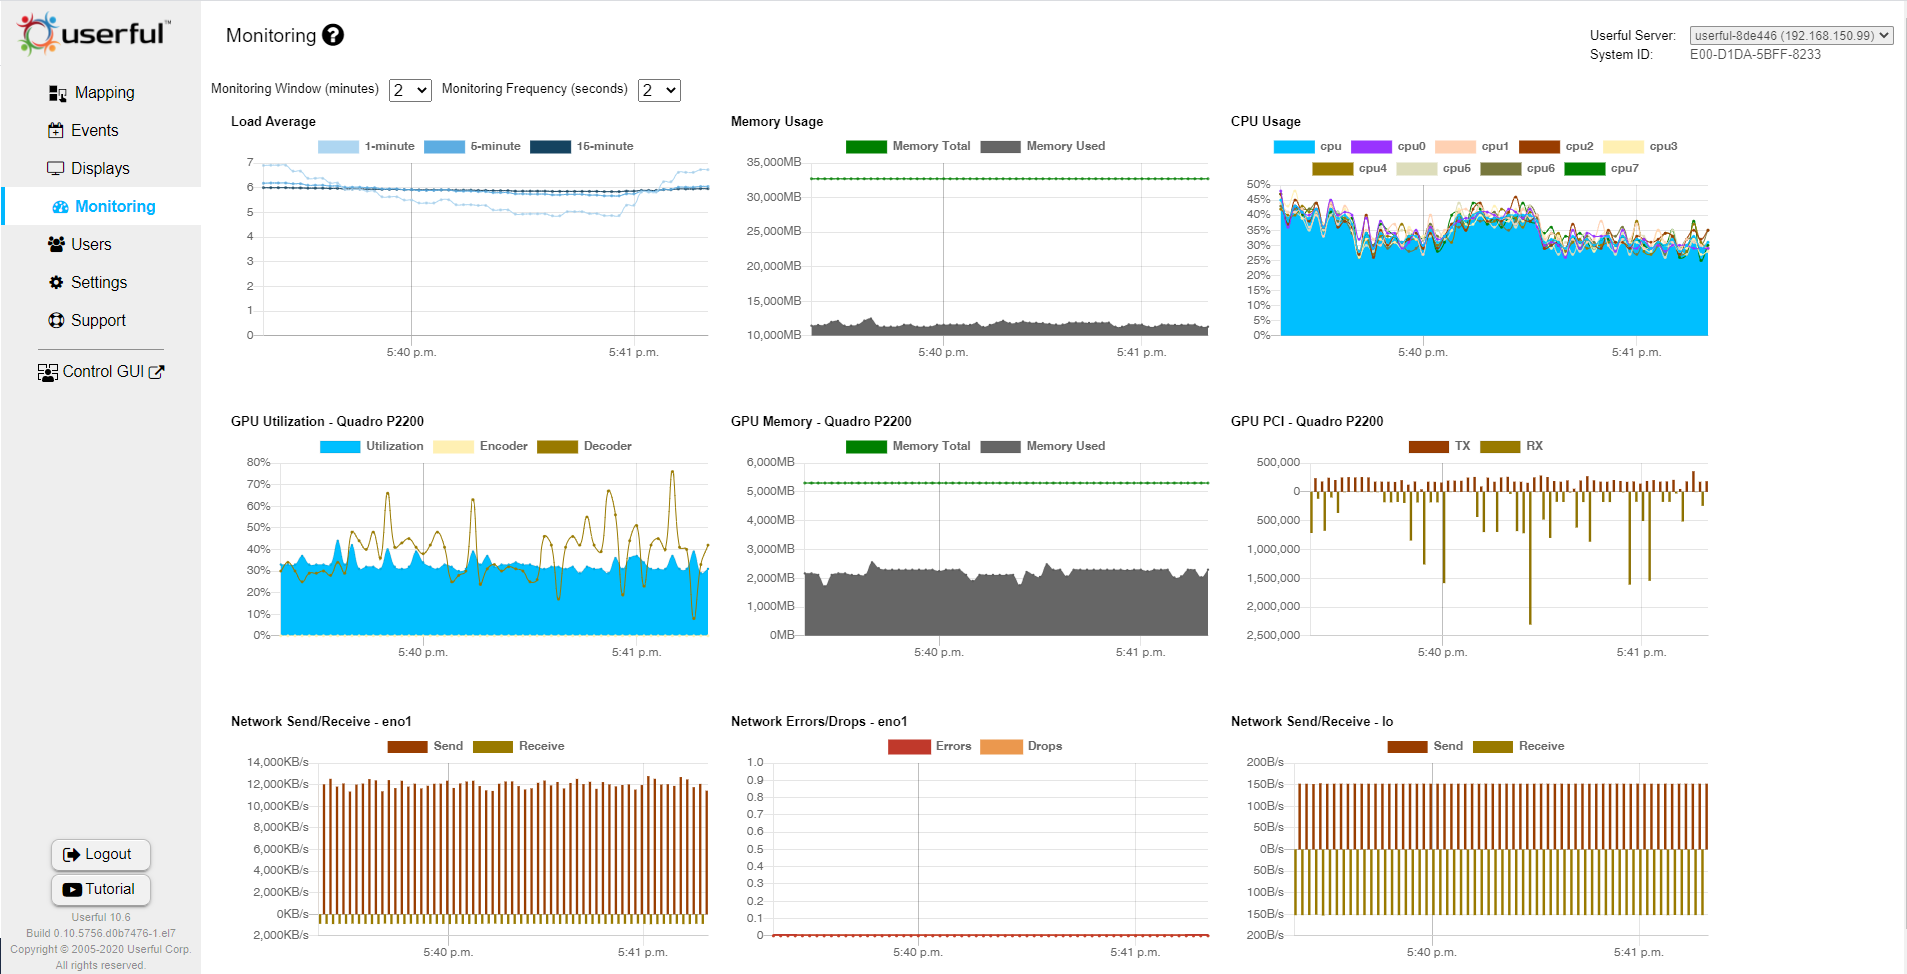Image resolution: width=1907 pixels, height=974 pixels.
Task: Open the Monitoring help question-mark icon
Action: click(x=334, y=35)
